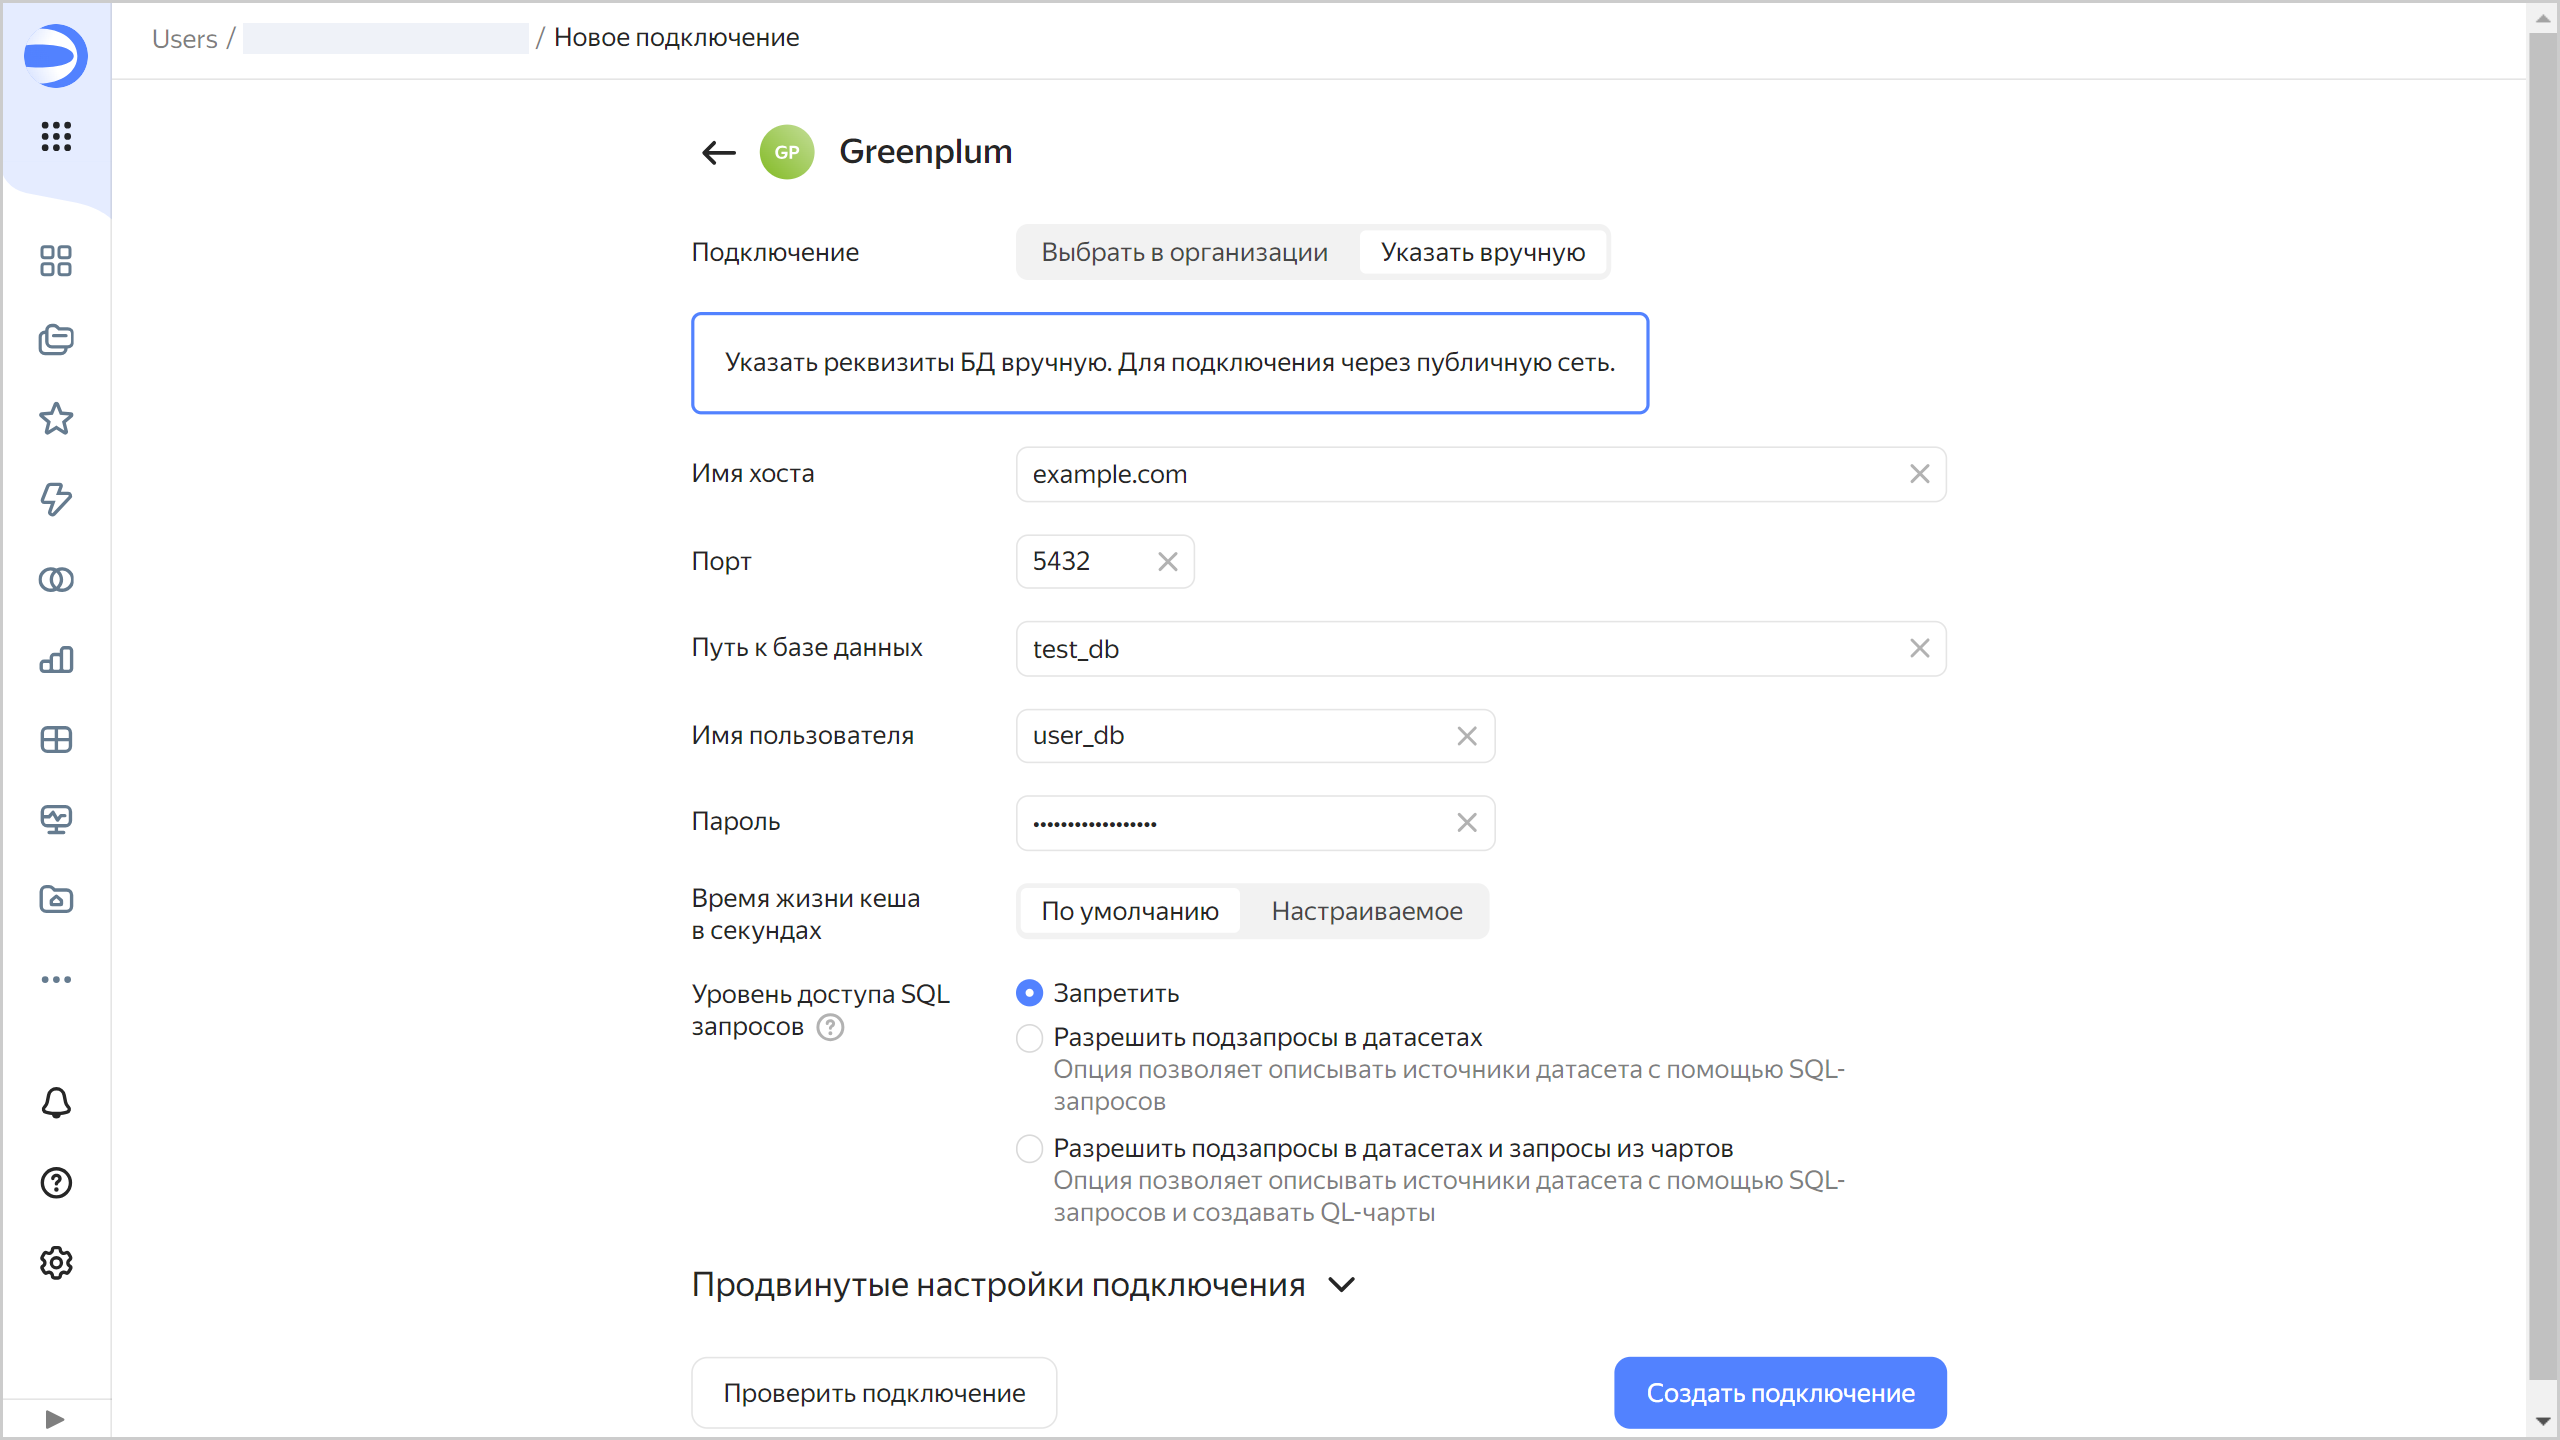Open notifications bell icon
2560x1440 pixels.
pos(56,1102)
